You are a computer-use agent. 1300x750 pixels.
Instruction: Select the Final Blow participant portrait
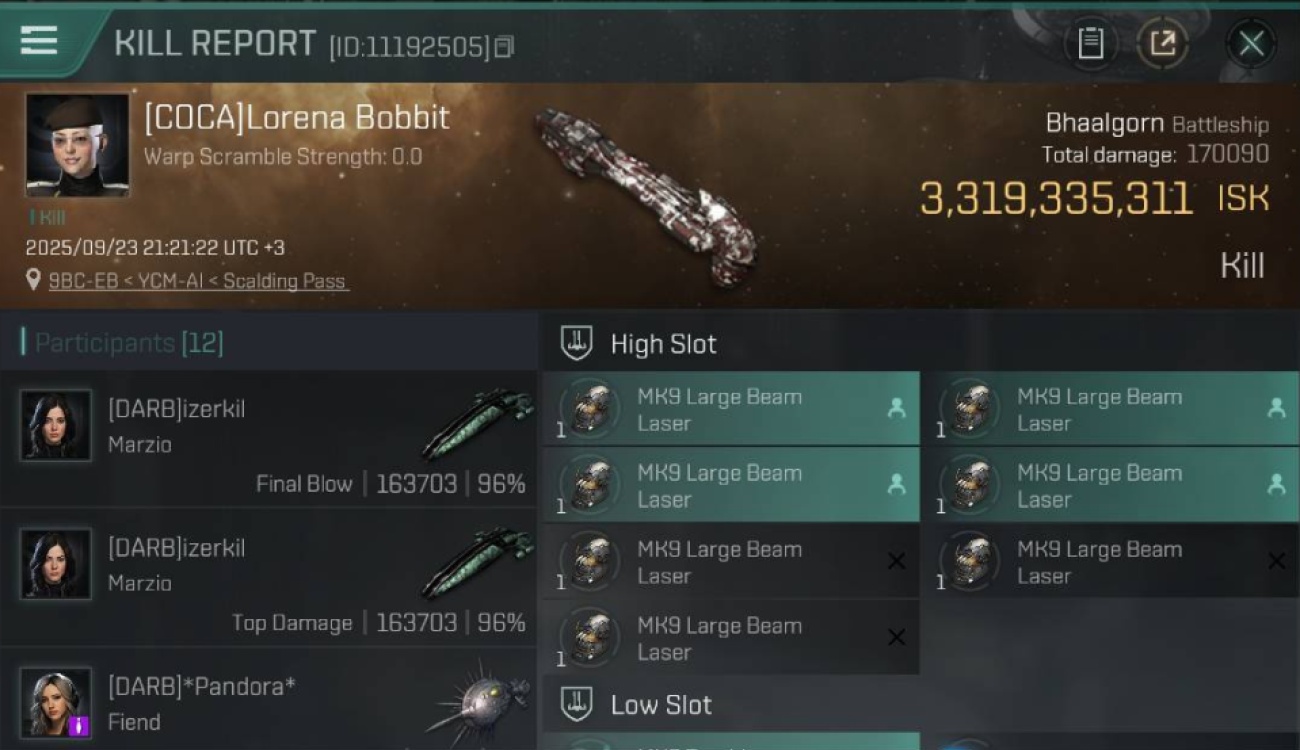pyautogui.click(x=56, y=425)
